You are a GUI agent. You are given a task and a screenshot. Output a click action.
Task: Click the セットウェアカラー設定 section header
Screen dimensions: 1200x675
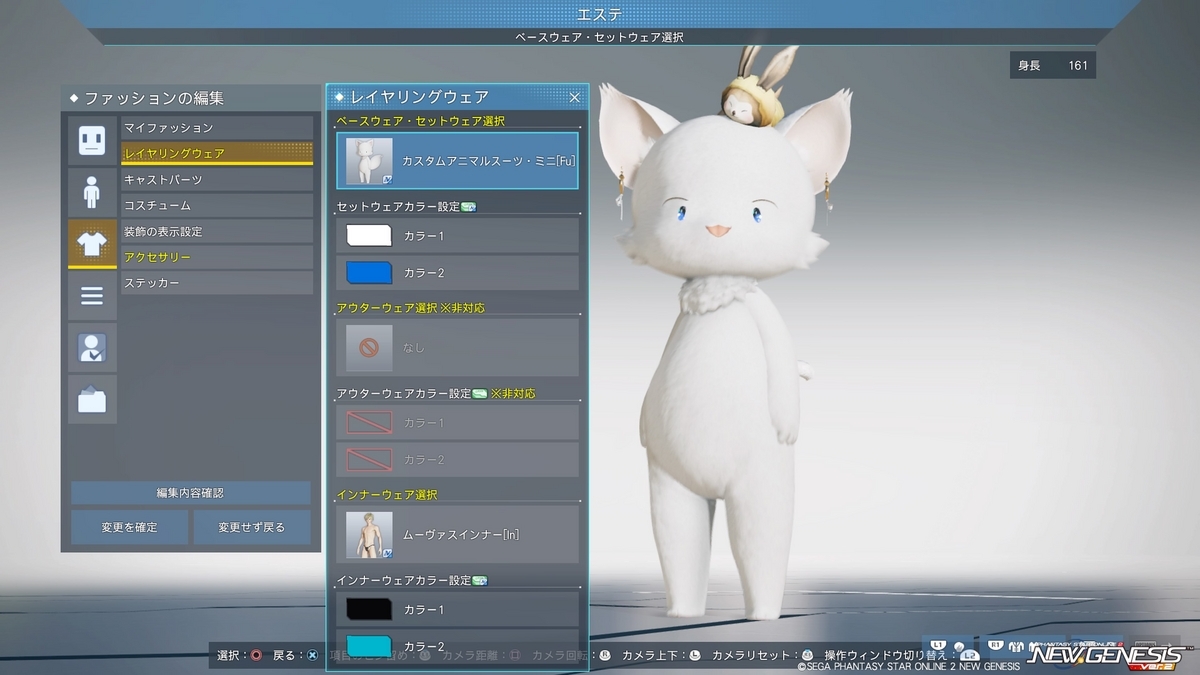click(x=398, y=207)
